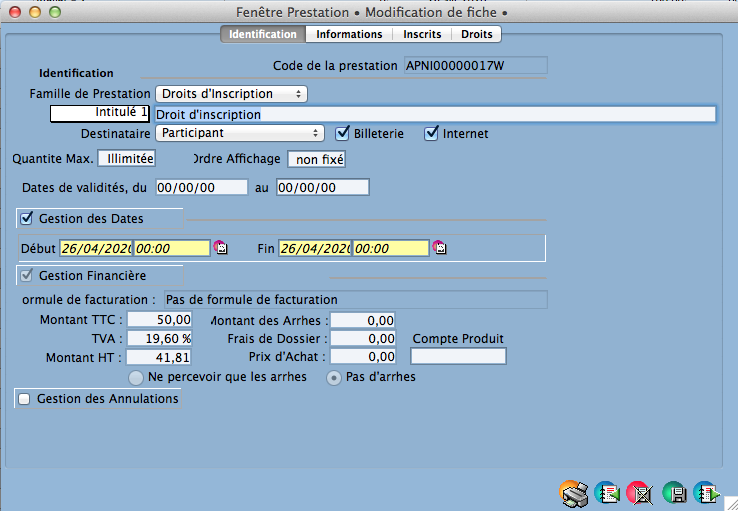Click the Formule de facturation field
Screen dimensions: 738x511
[356, 300]
